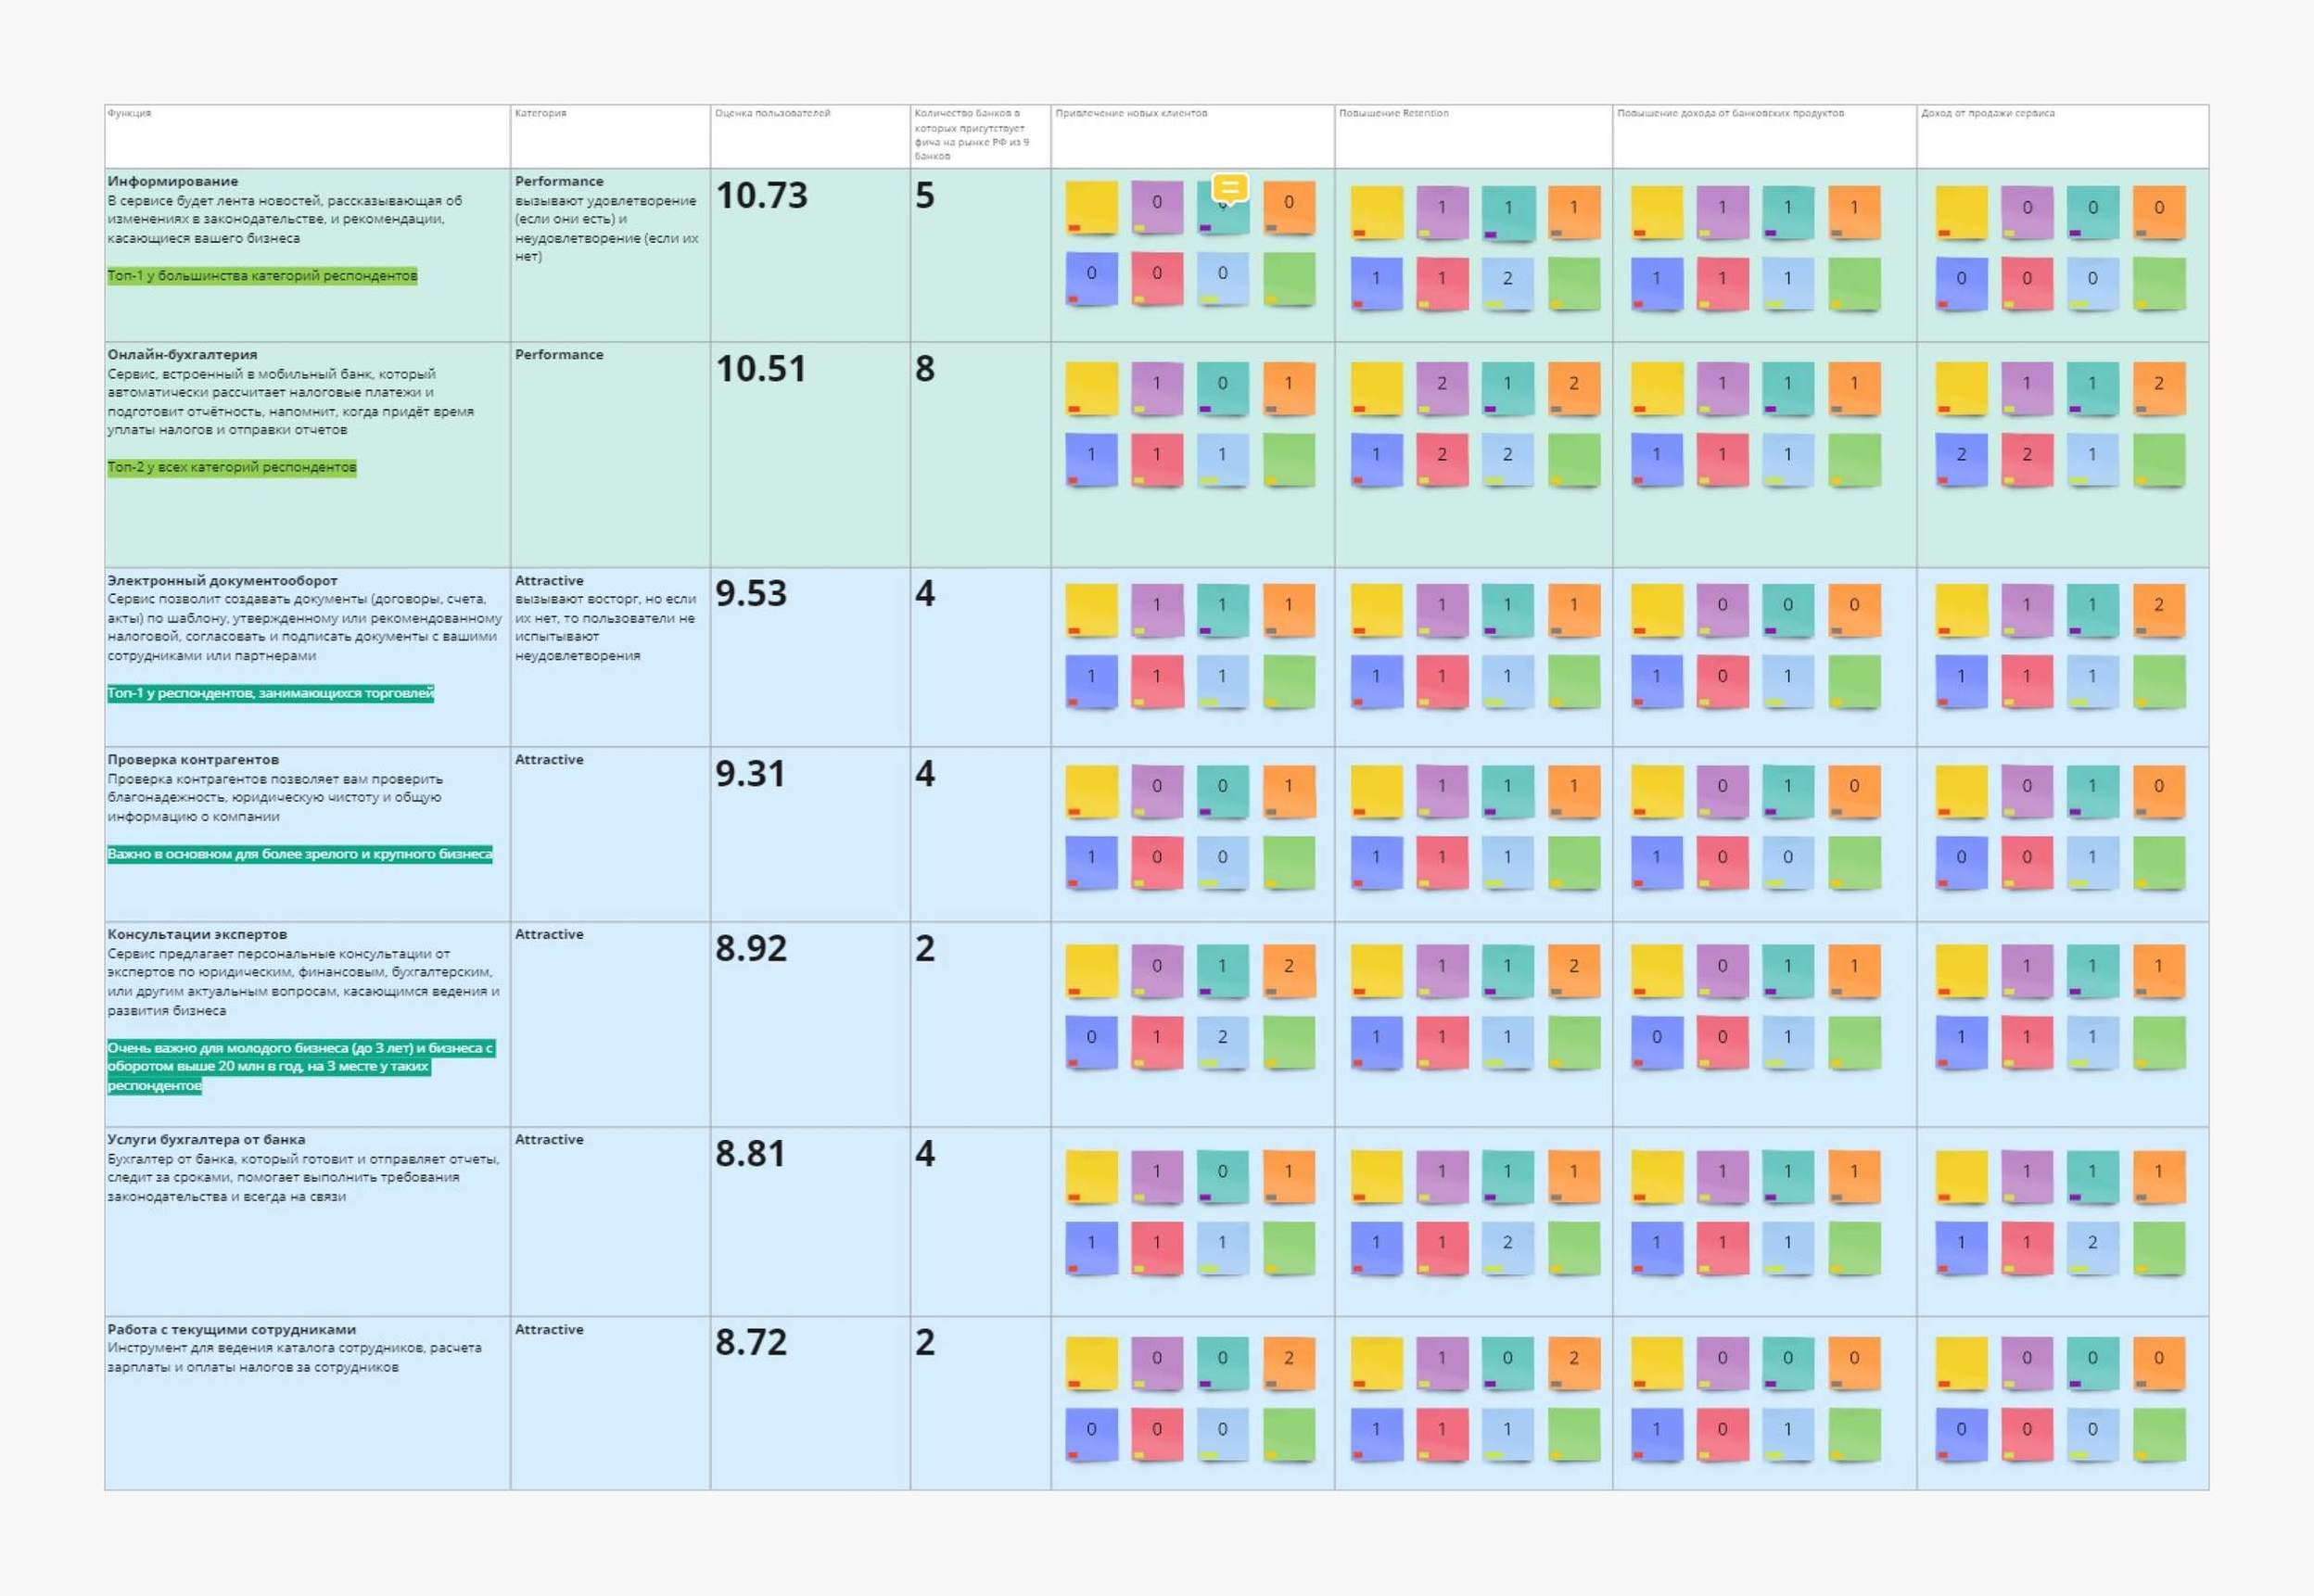Click bank count '5' in Информирование row

pos(925,195)
